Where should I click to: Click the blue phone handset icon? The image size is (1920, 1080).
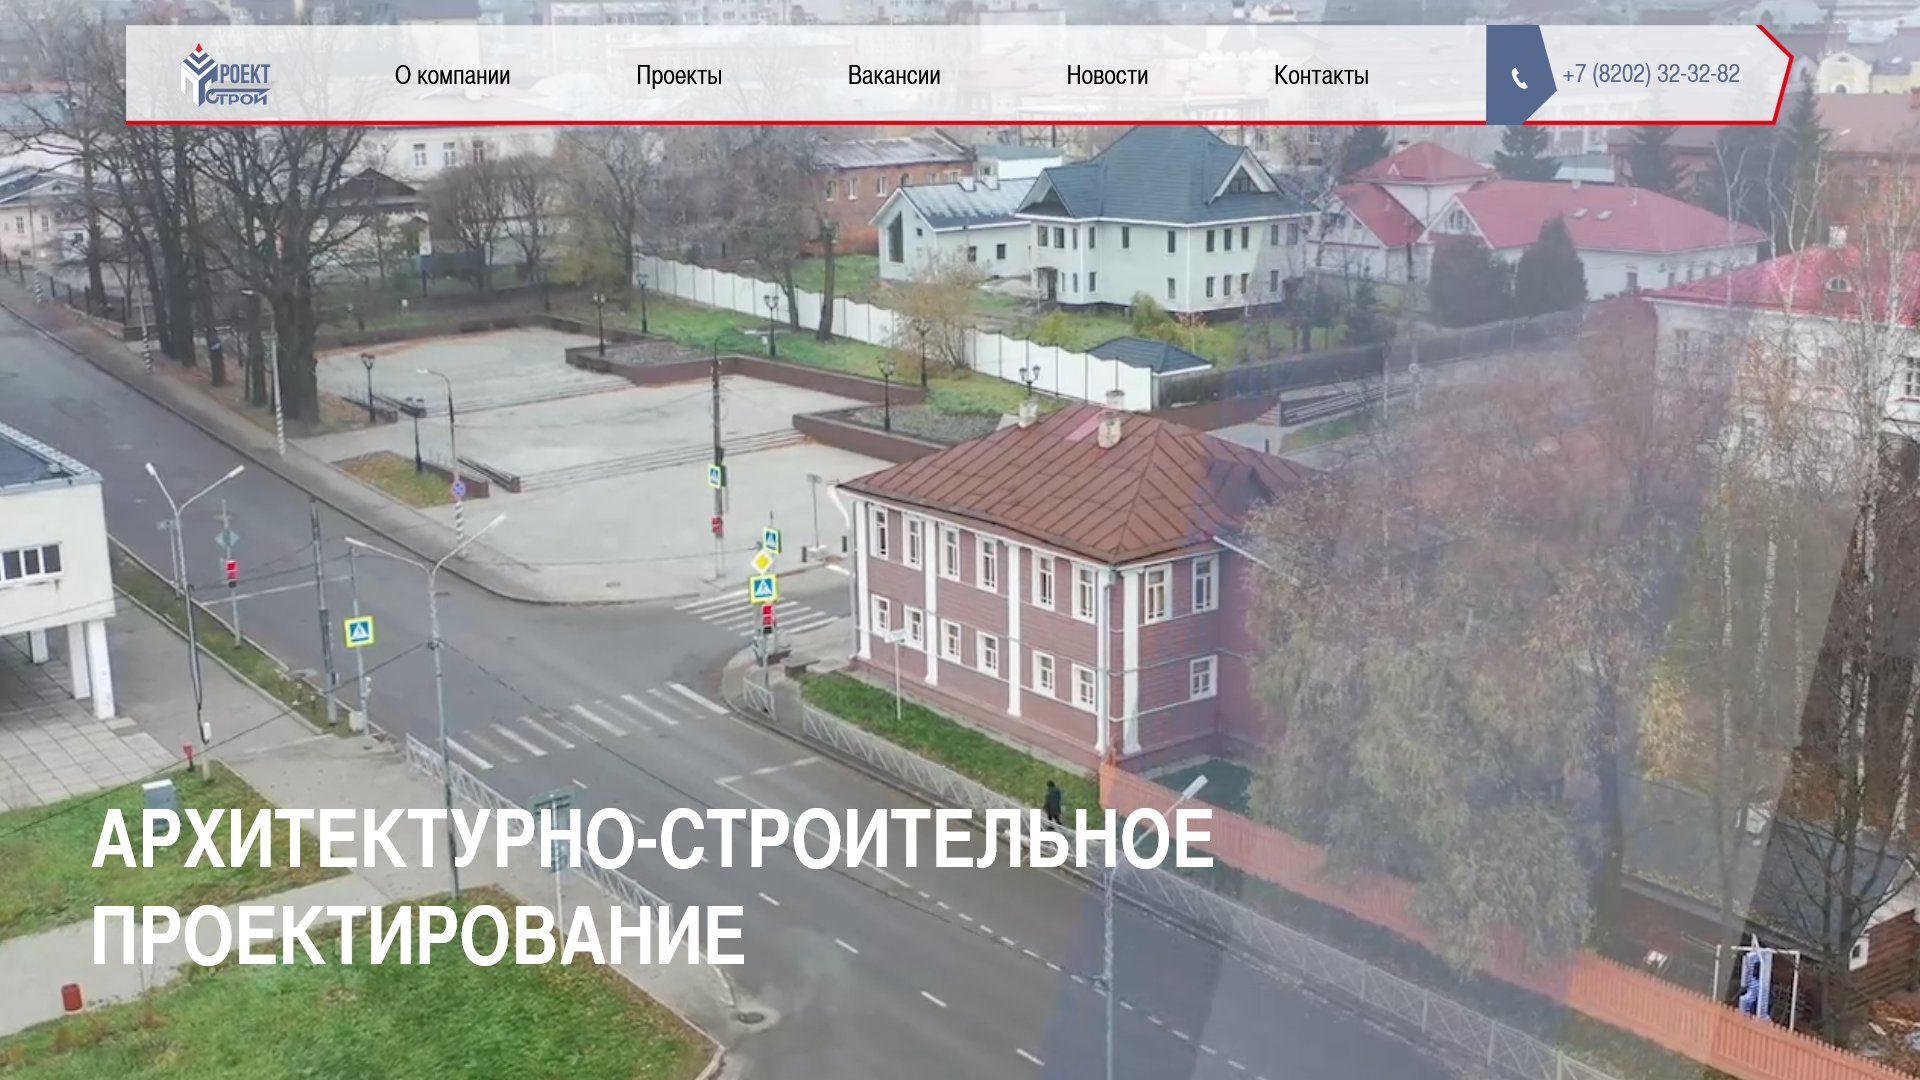coord(1519,78)
